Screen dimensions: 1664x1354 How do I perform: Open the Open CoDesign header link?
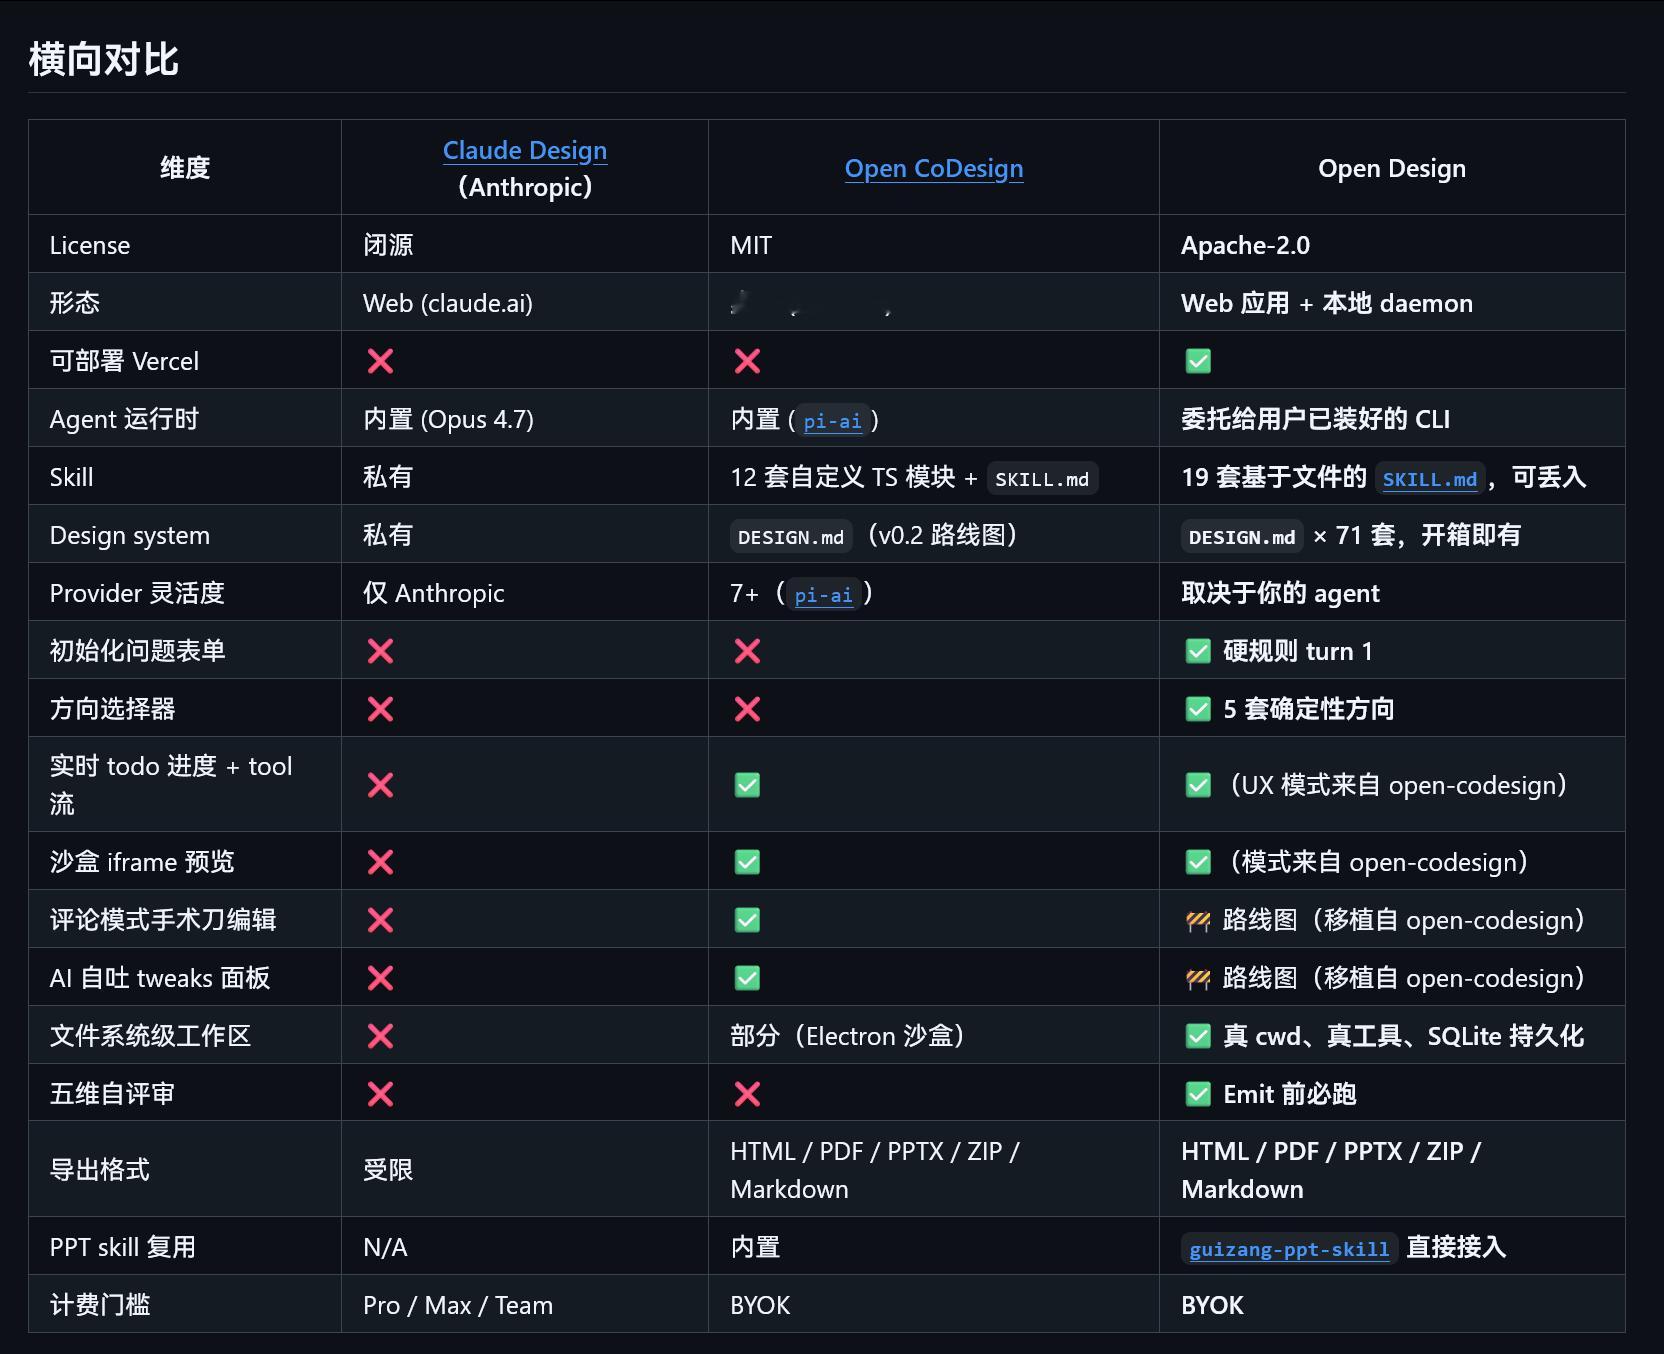[933, 168]
